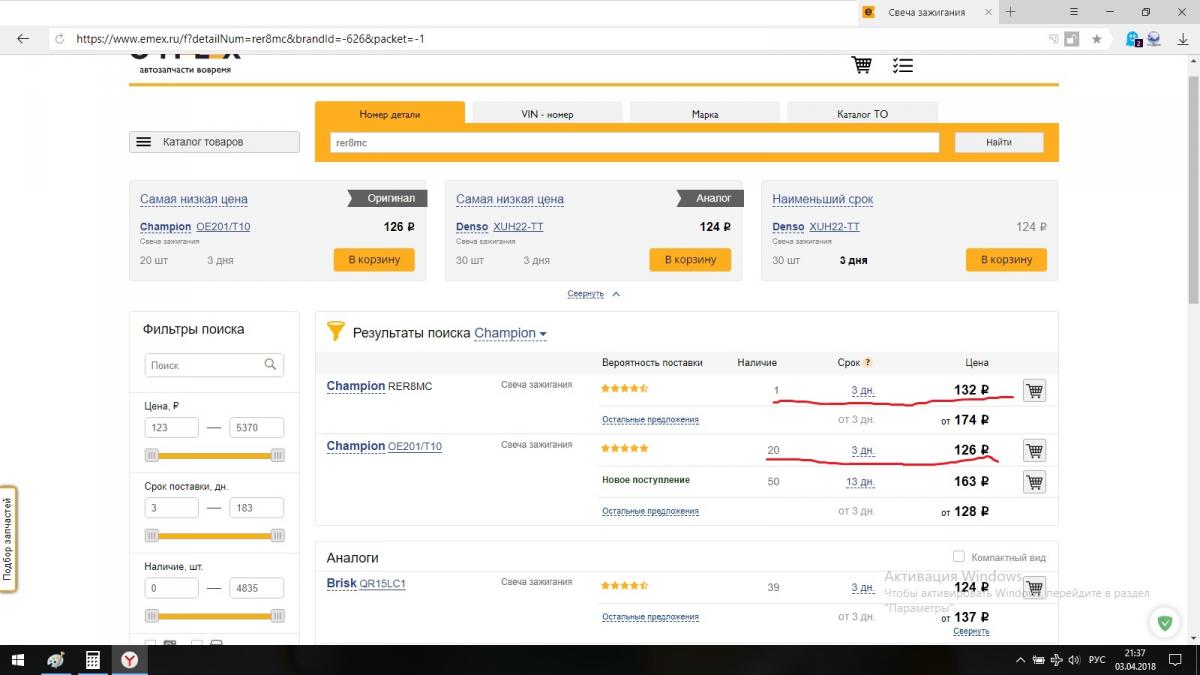This screenshot has width=1200, height=675.
Task: Click the magnifier in the filter search box
Action: [x=270, y=365]
